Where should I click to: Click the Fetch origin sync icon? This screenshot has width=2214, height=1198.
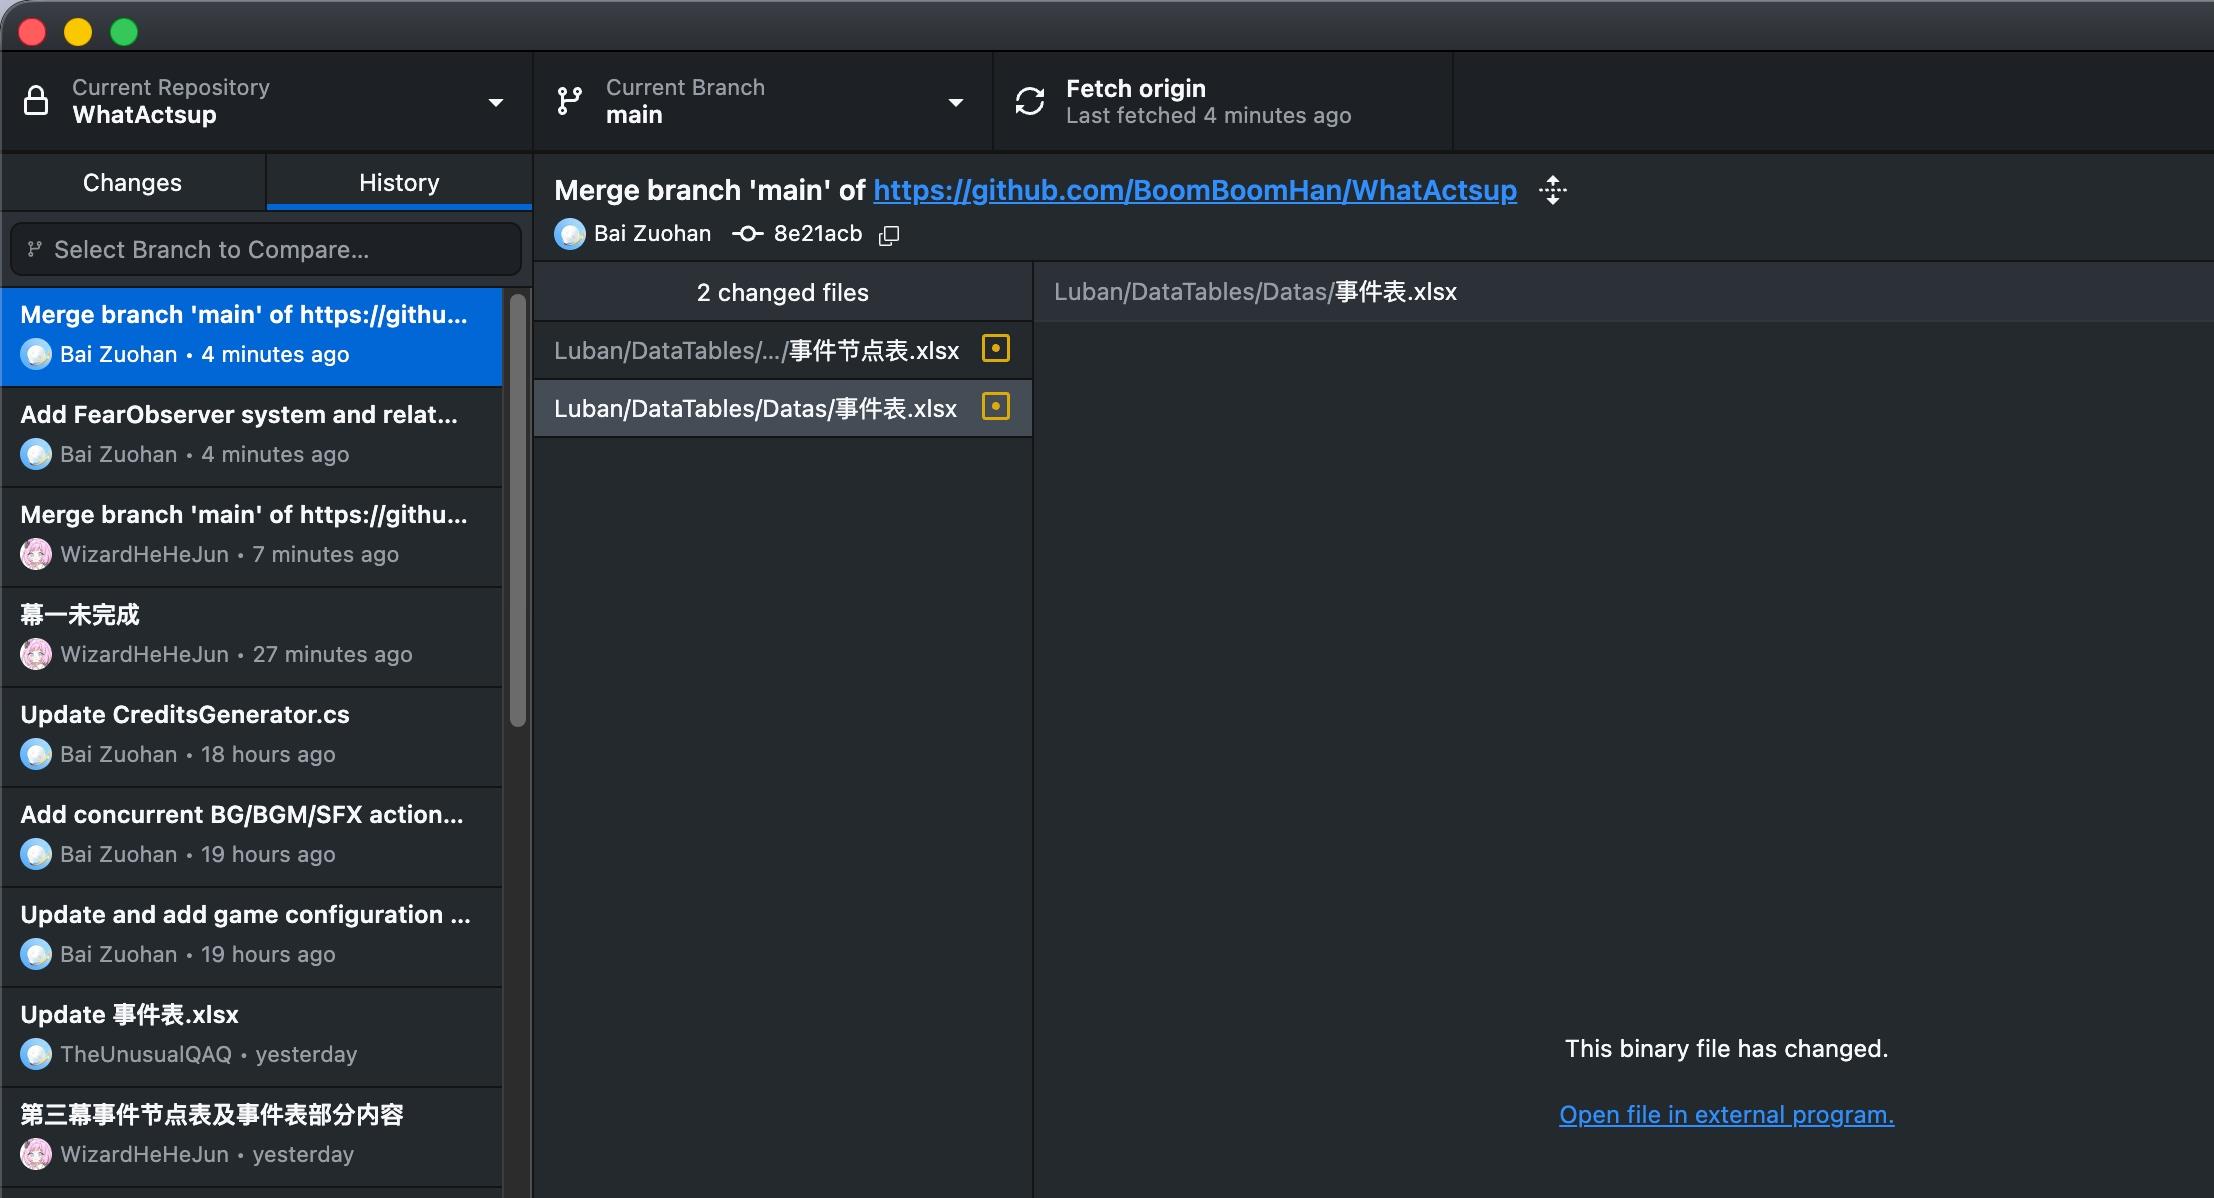[x=1029, y=101]
